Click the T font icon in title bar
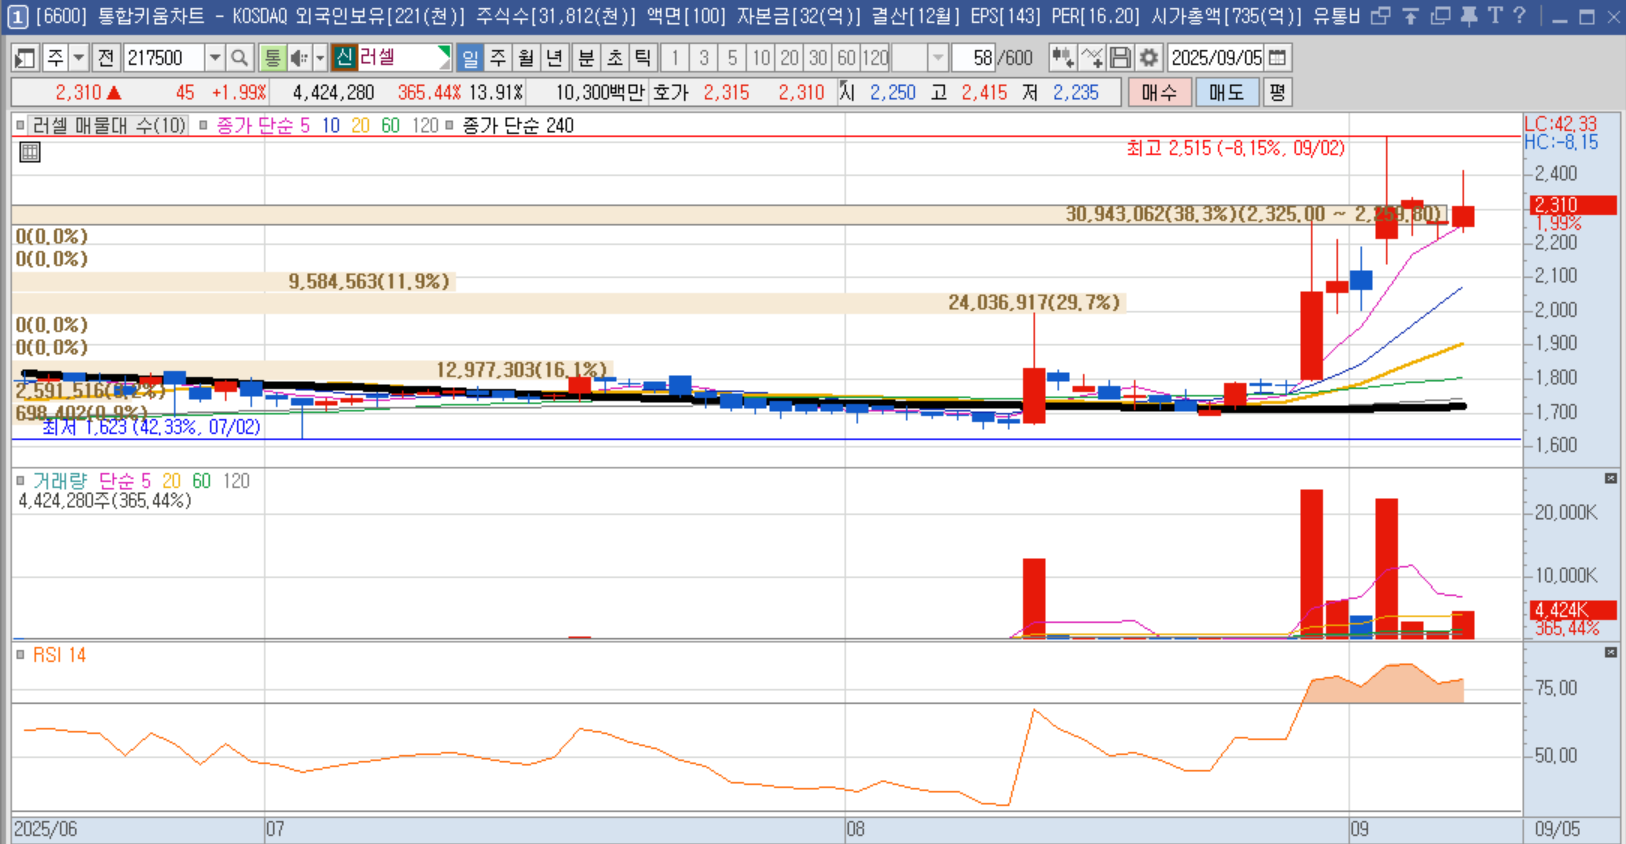 [1495, 16]
